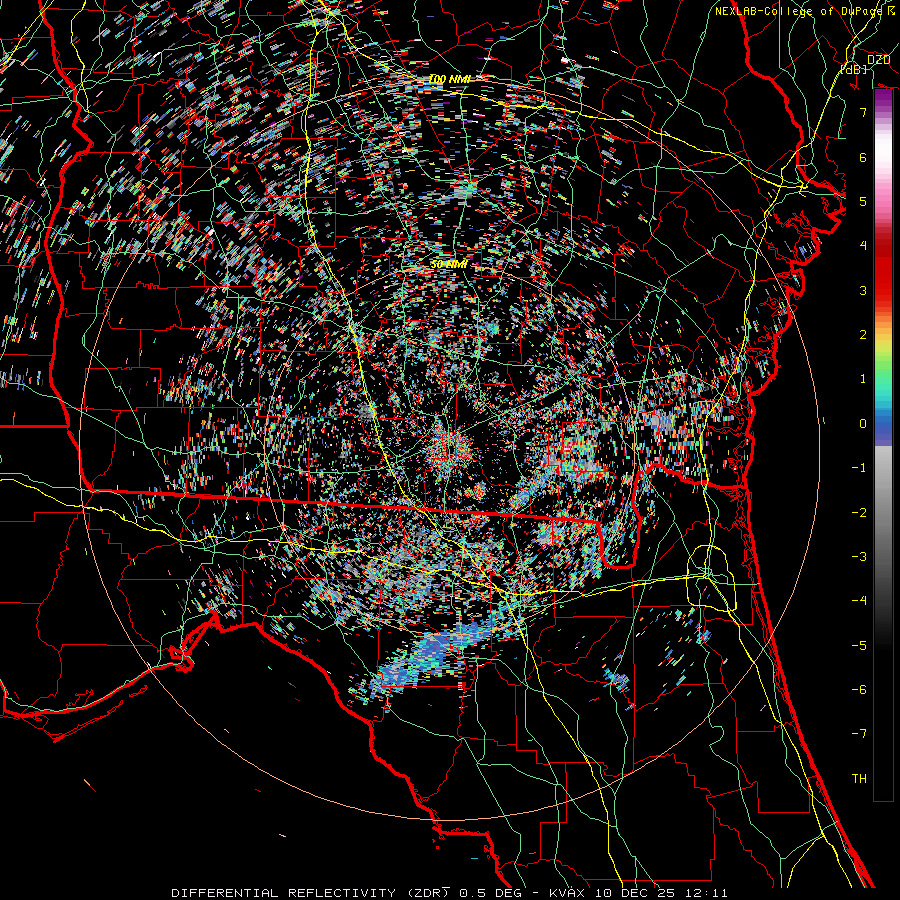
Task: Select the positive 3 dB scale label
Action: pos(863,290)
